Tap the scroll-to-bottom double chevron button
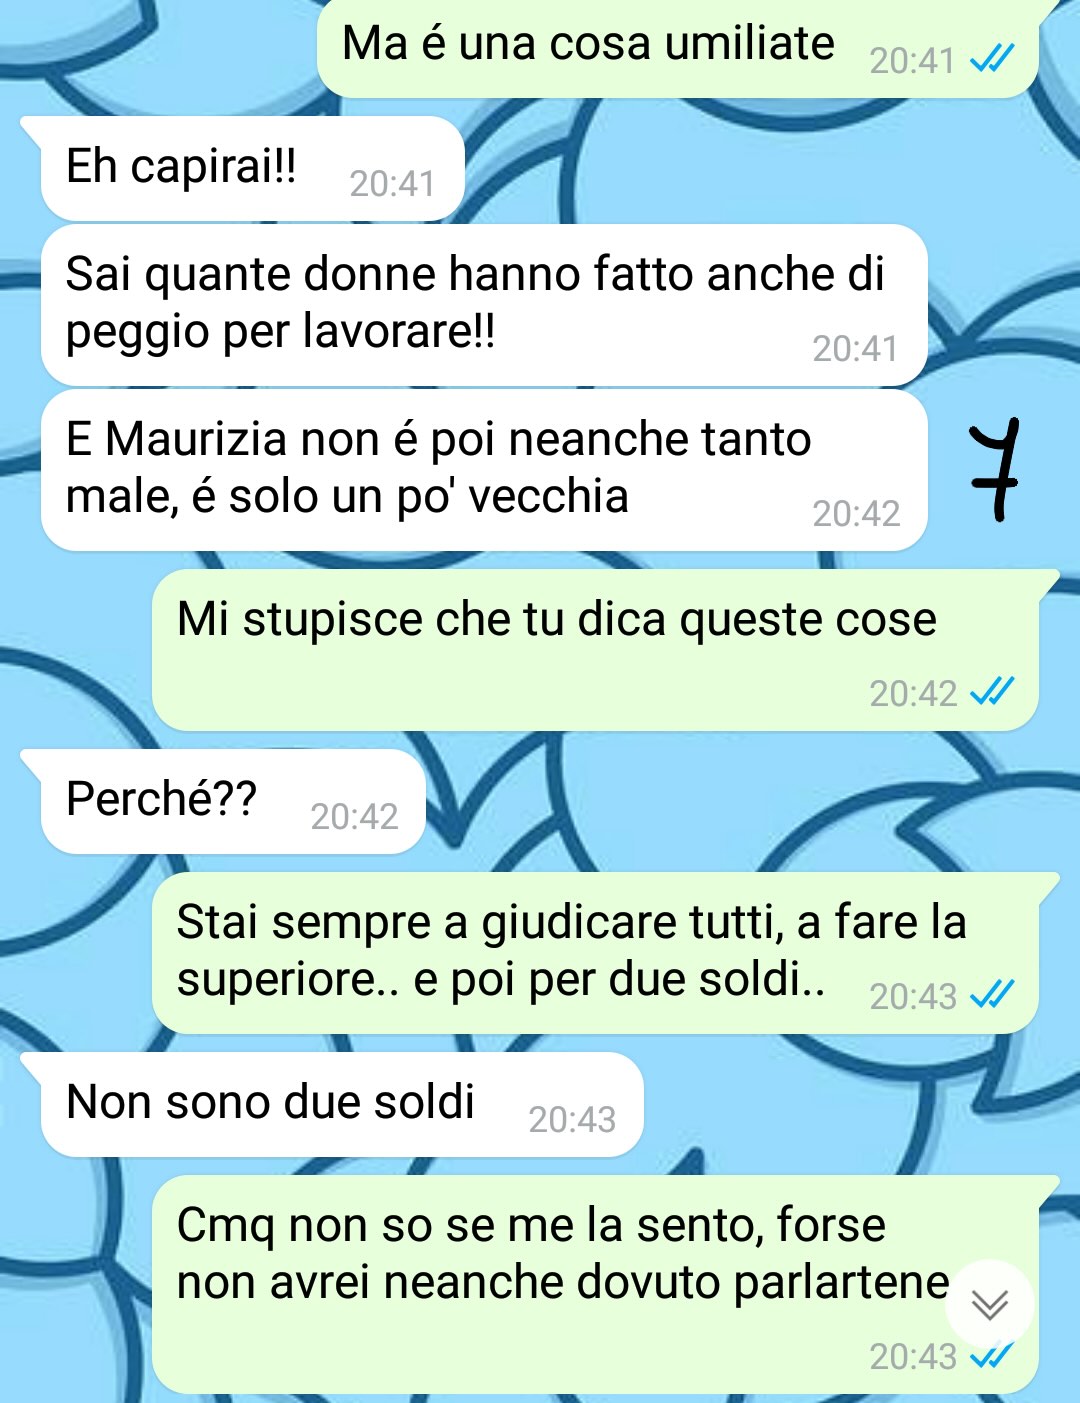This screenshot has width=1080, height=1403. pyautogui.click(x=989, y=1304)
